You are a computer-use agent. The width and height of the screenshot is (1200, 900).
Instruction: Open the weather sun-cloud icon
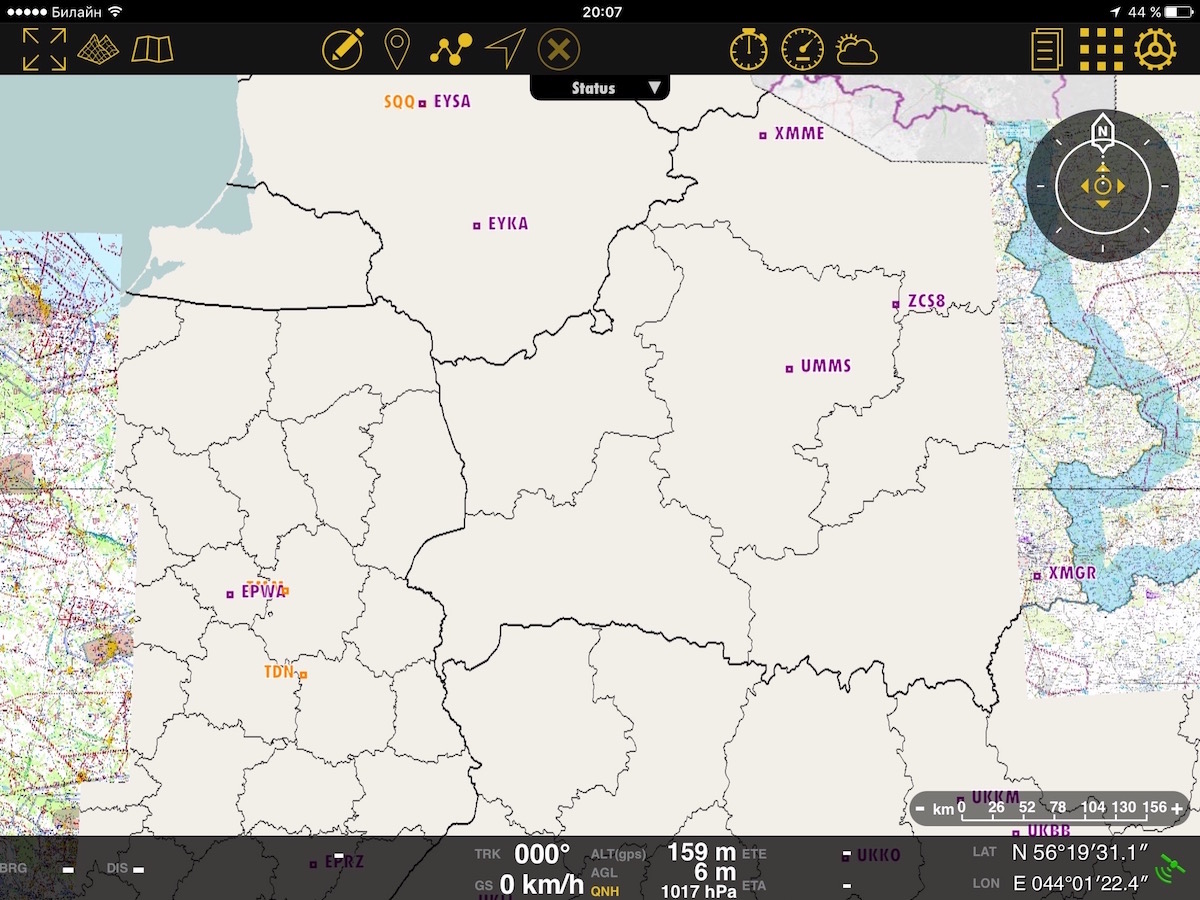pyautogui.click(x=857, y=49)
